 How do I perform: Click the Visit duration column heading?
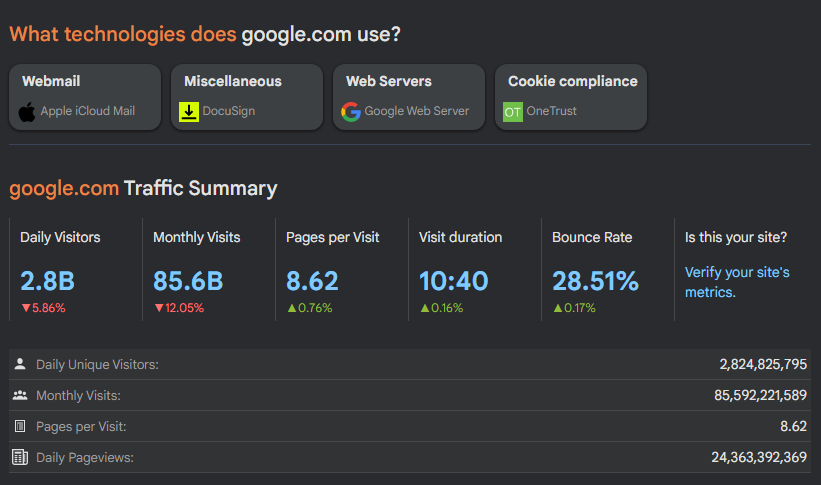point(460,237)
